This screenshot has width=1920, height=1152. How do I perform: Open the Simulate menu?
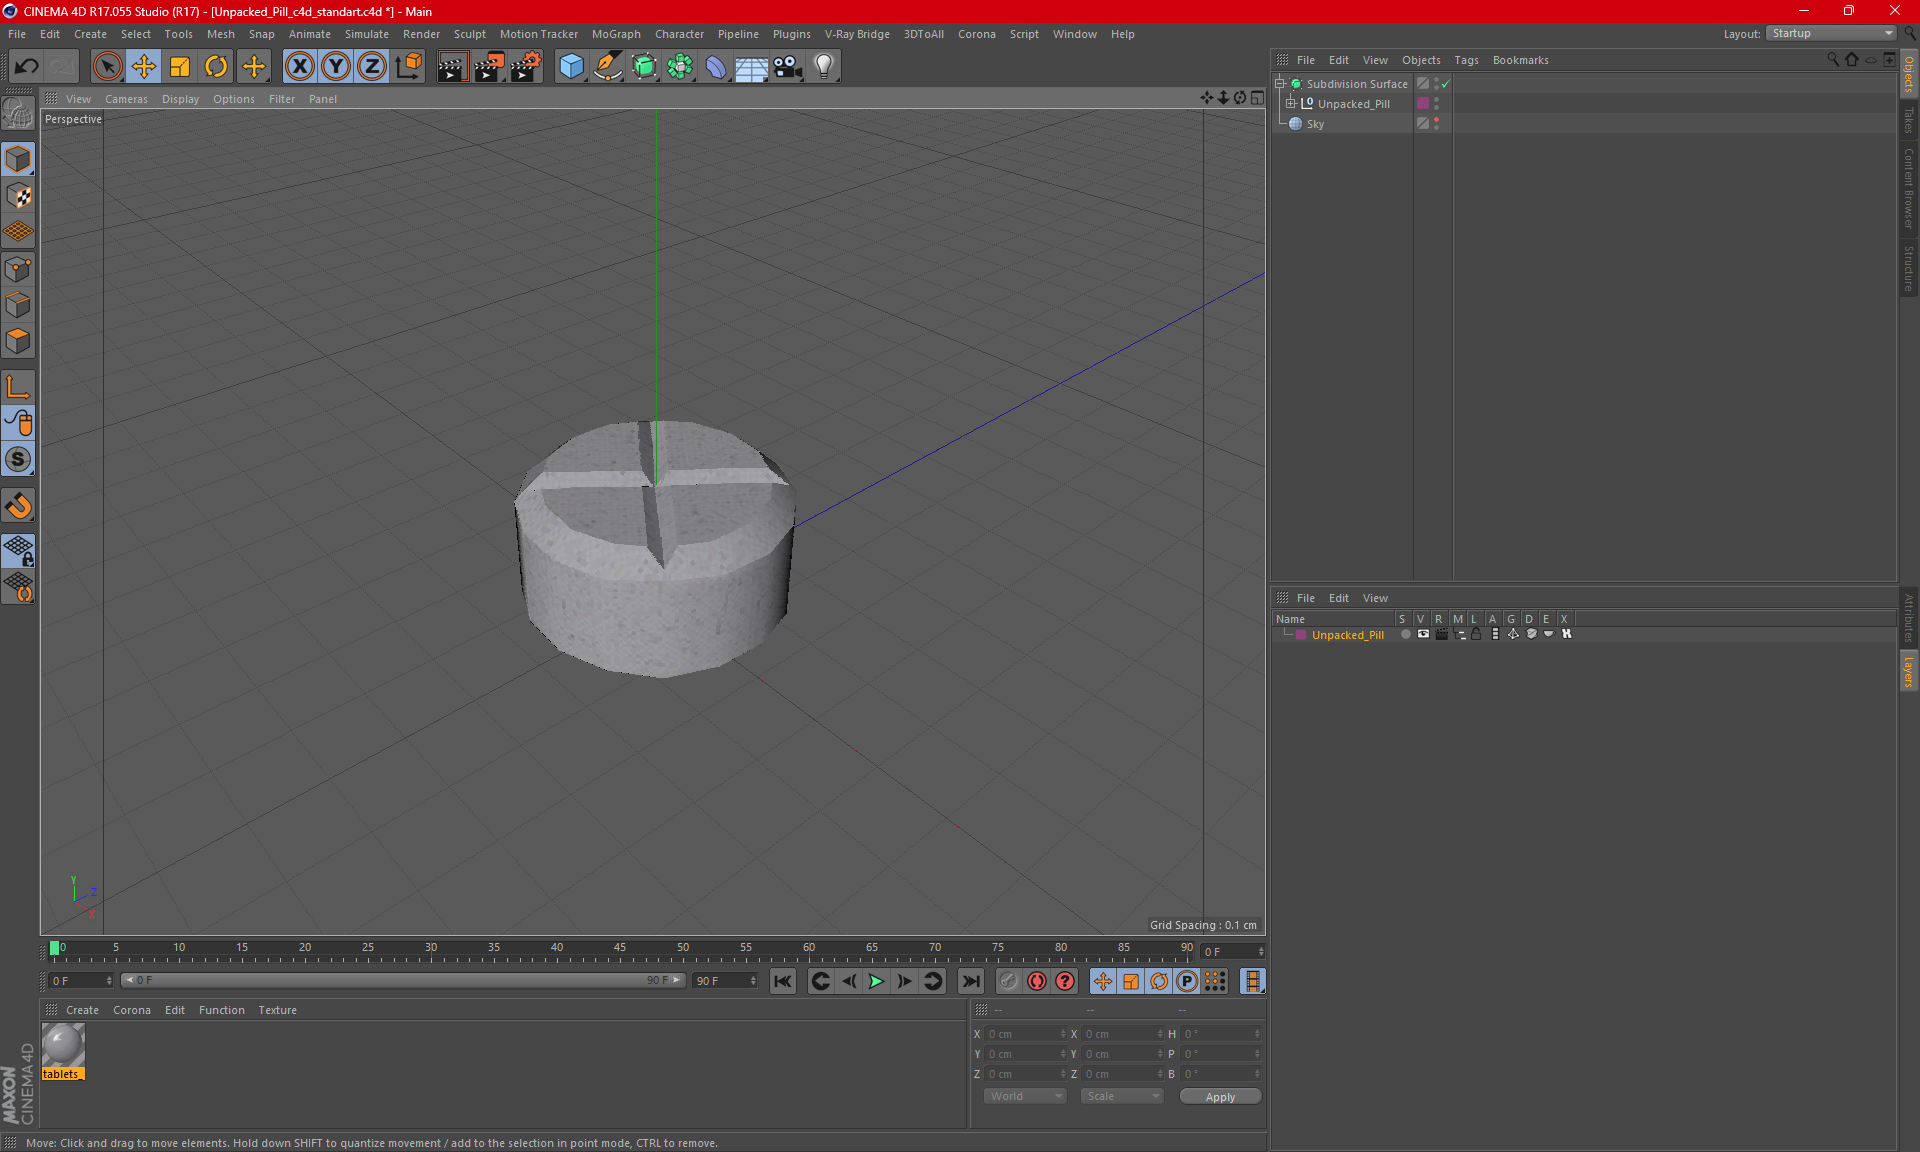pyautogui.click(x=366, y=34)
